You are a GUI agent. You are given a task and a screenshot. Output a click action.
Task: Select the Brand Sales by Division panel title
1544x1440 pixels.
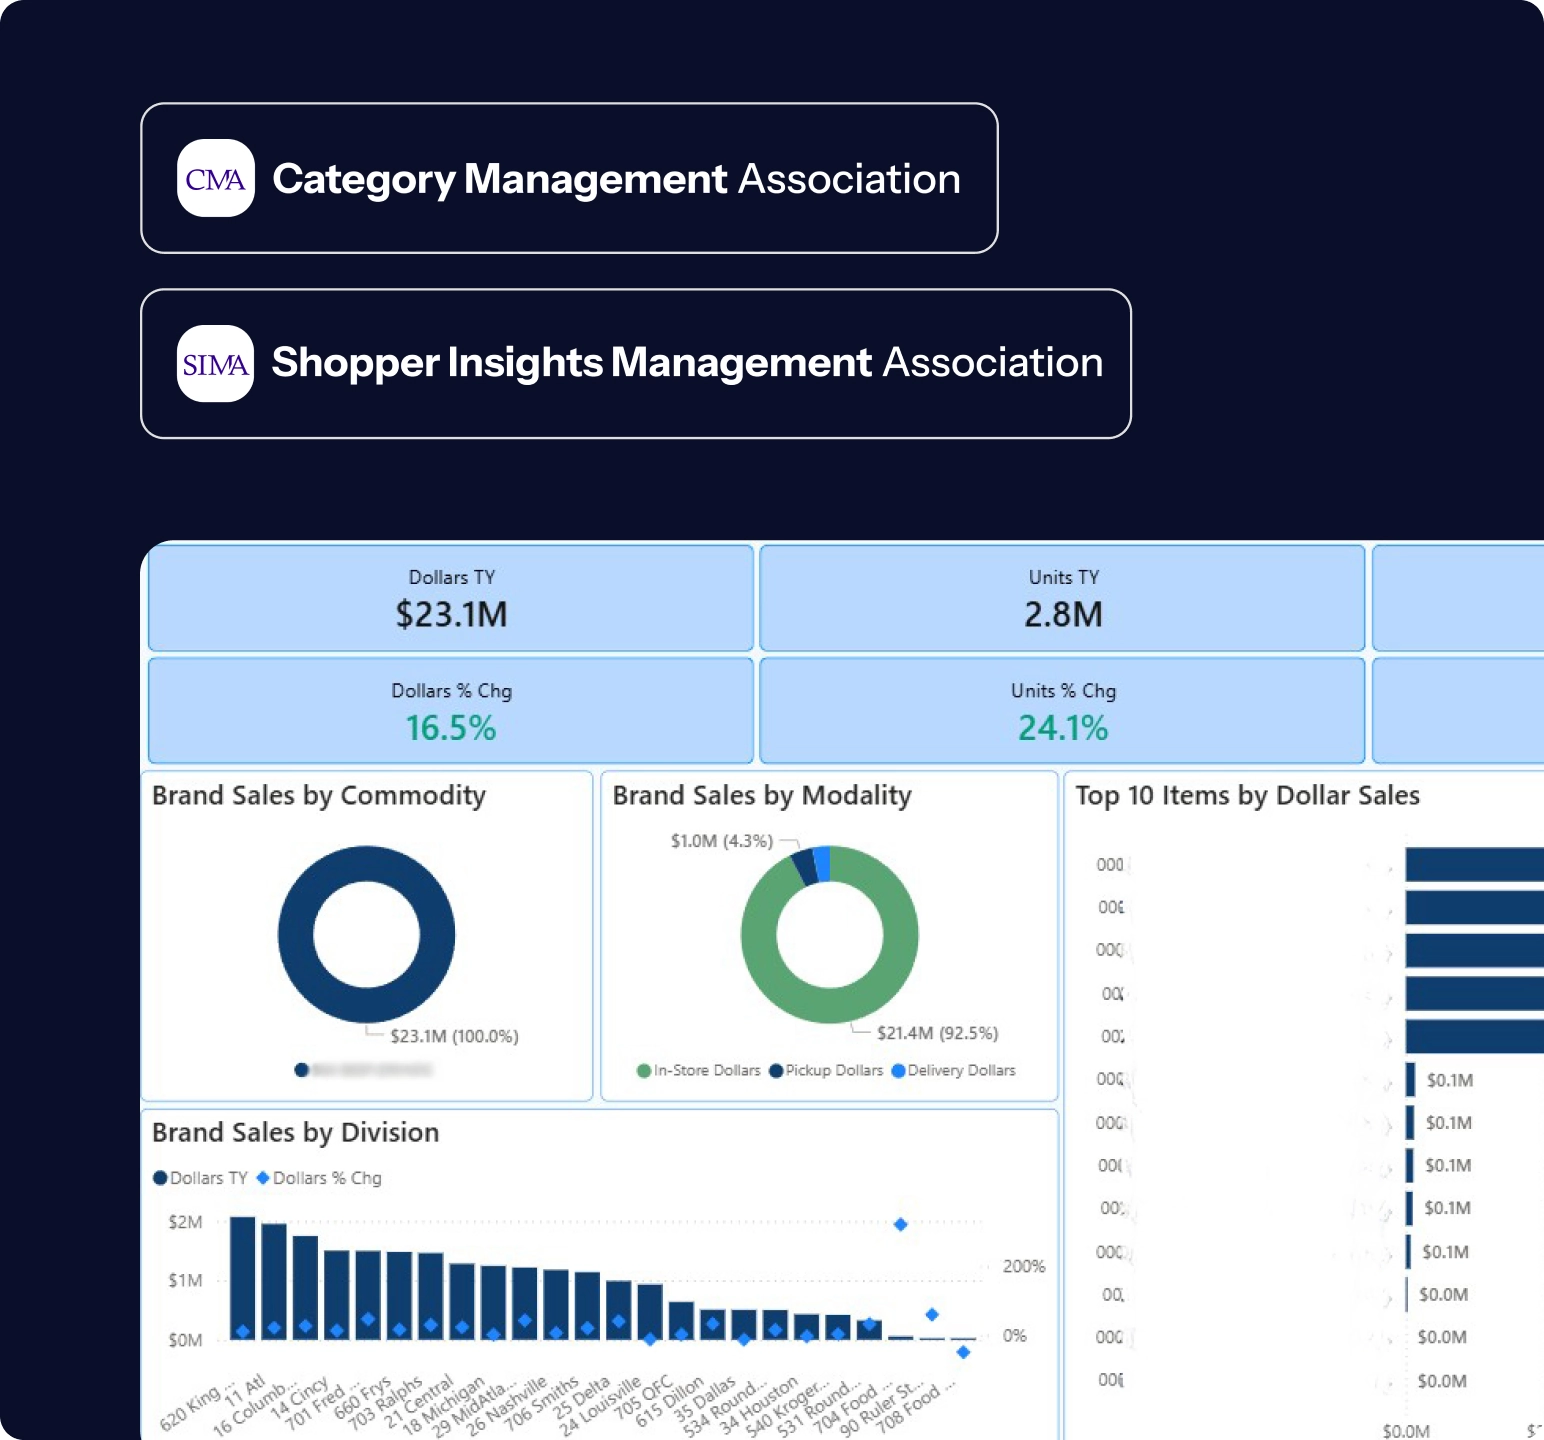[295, 1132]
